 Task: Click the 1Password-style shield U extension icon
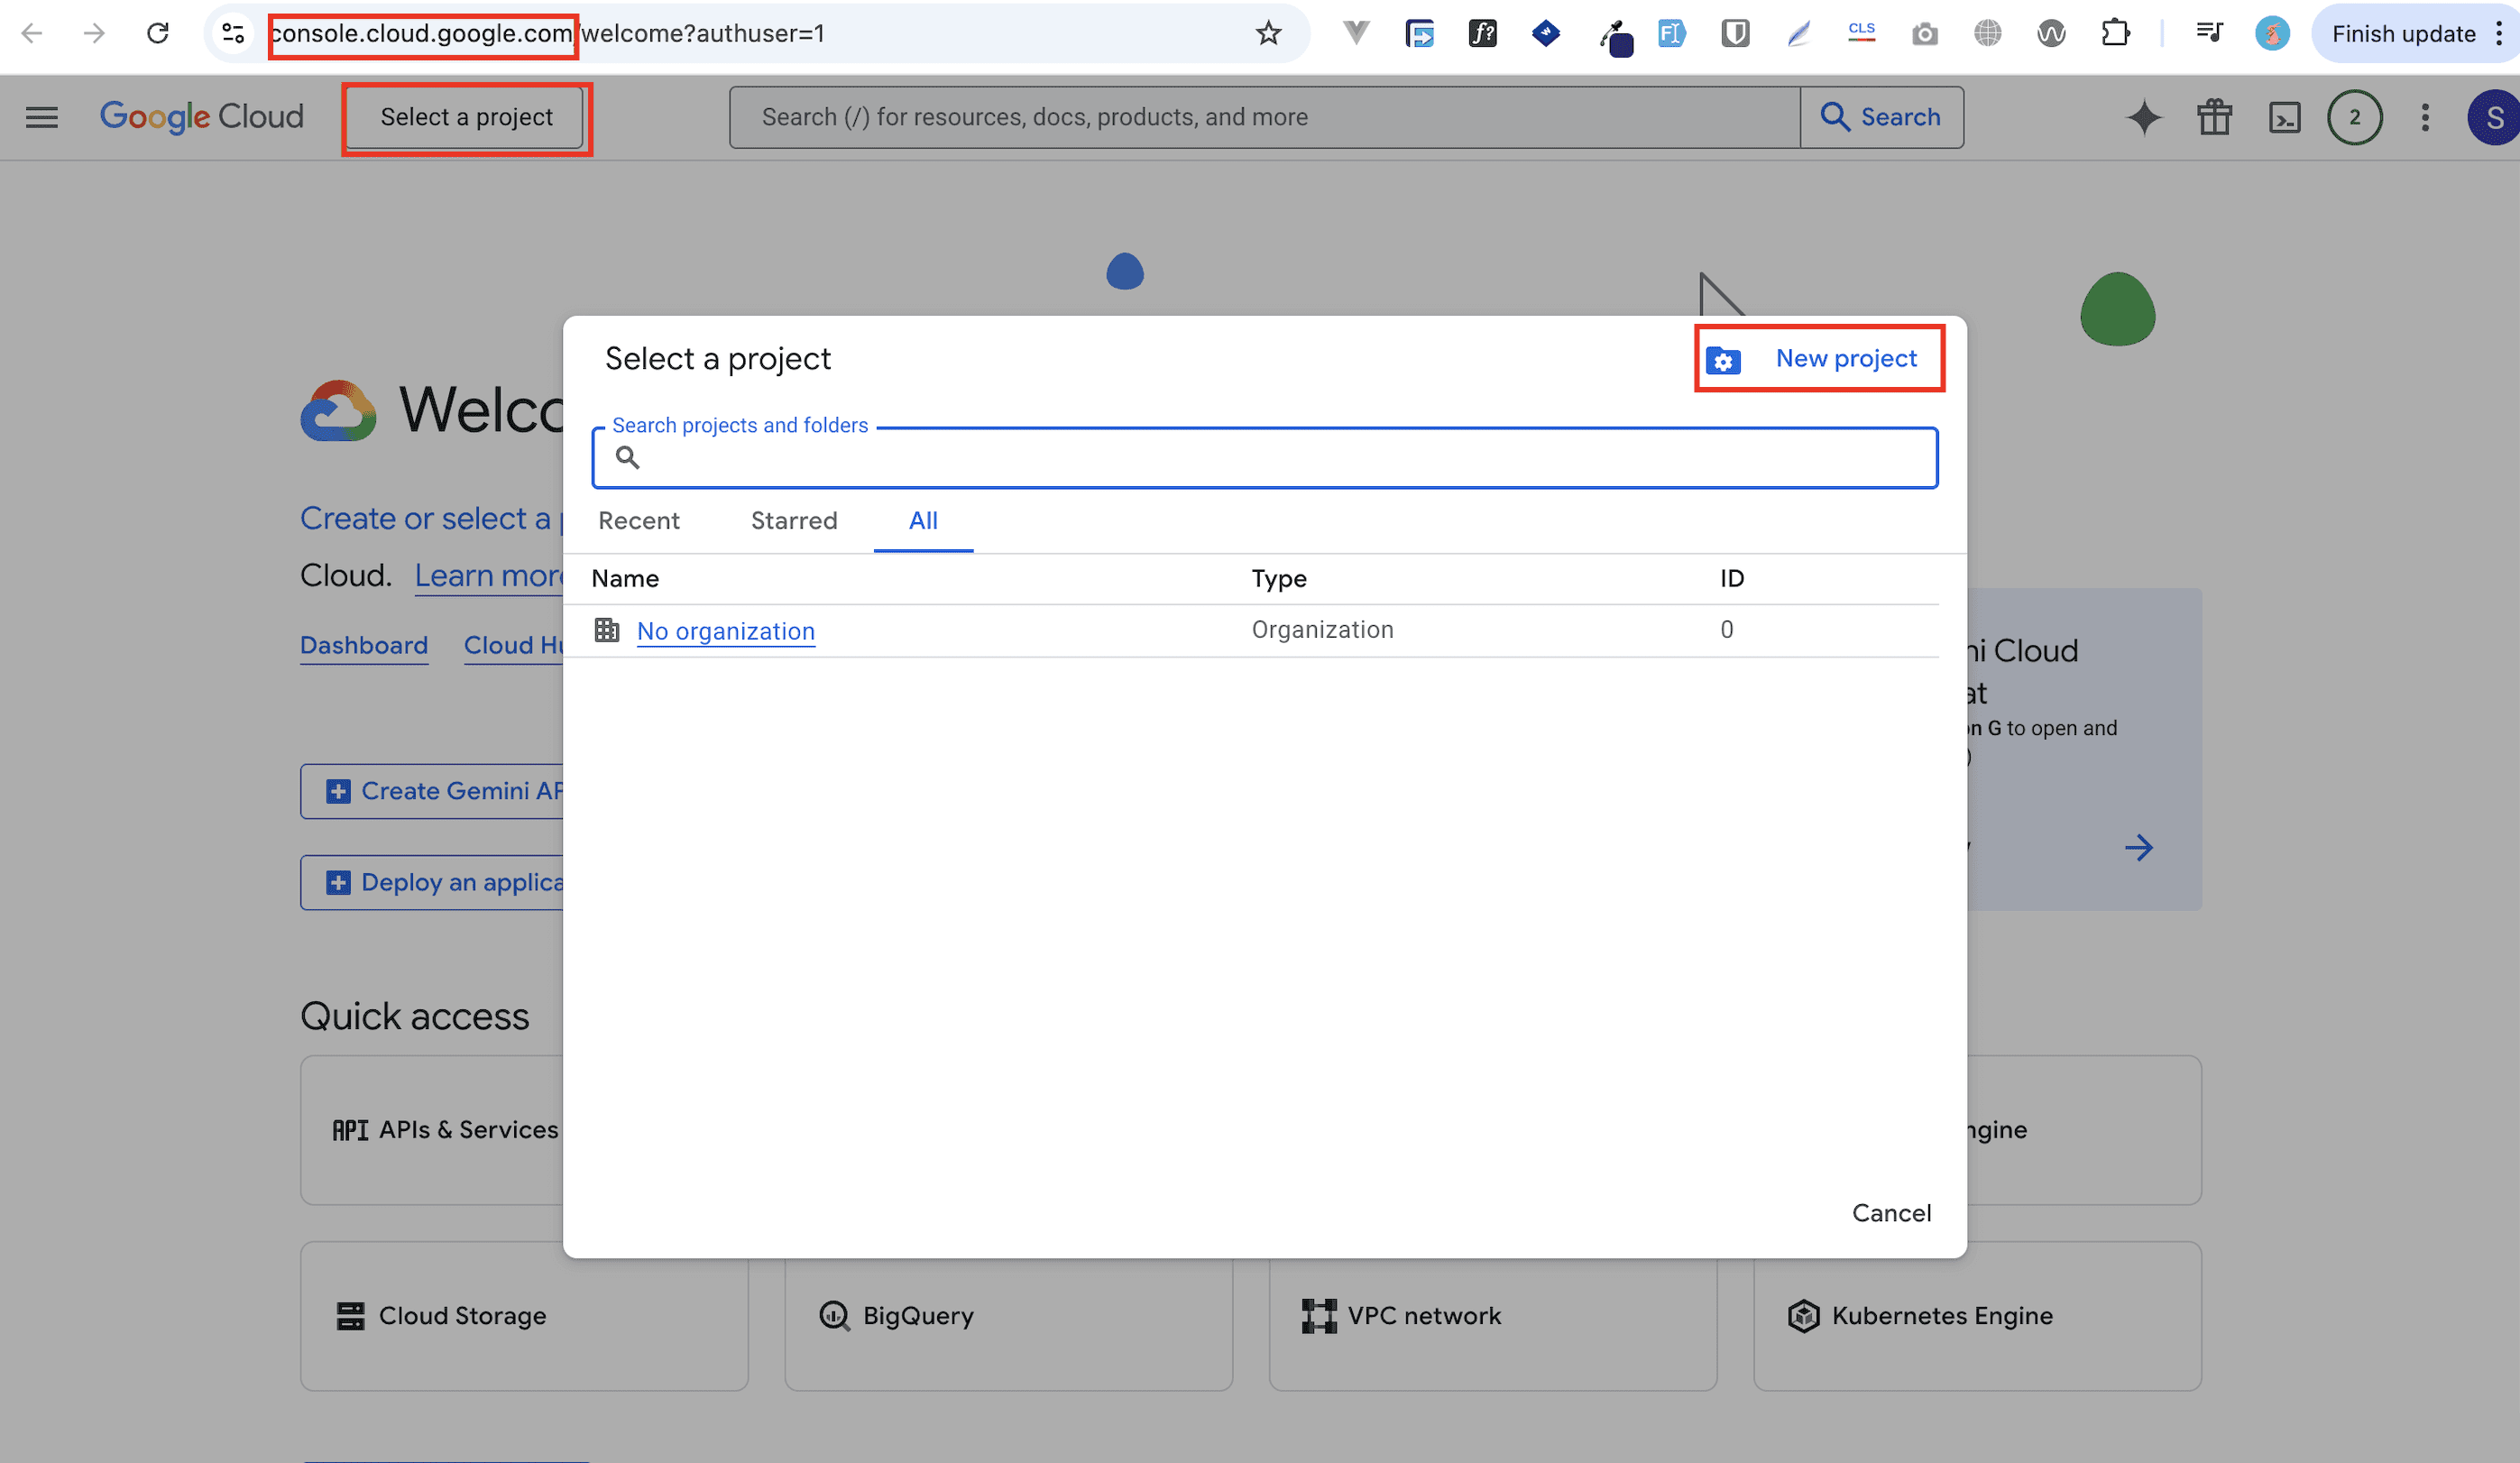1735,34
